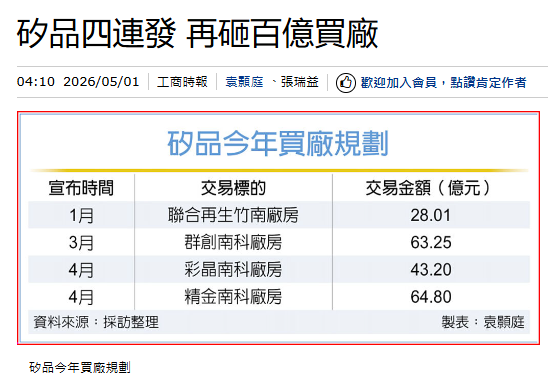Screen dimensions: 548x381
Task: Select 精金南科廠房 cell
Action: tap(233, 297)
